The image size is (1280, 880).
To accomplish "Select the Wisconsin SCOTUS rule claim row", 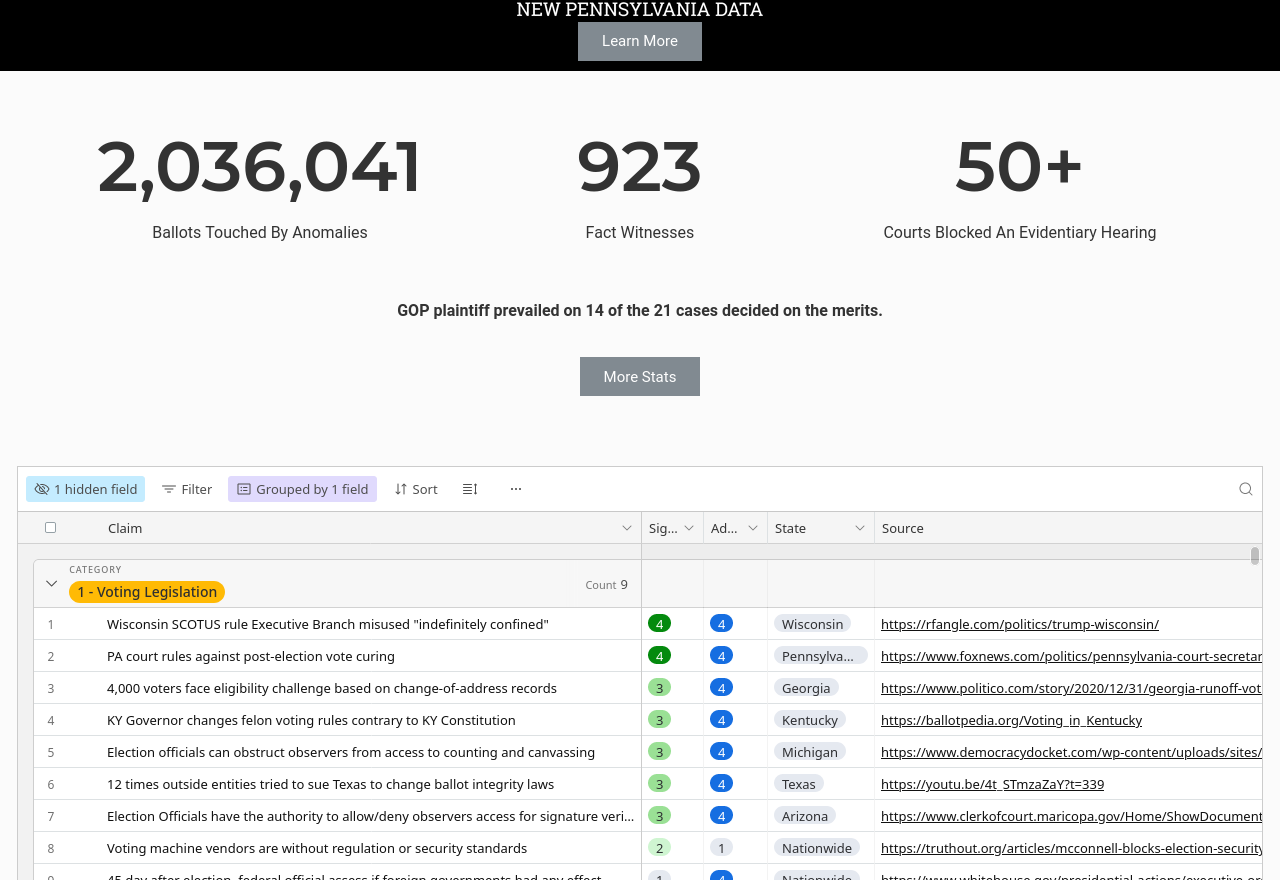I will (x=328, y=624).
